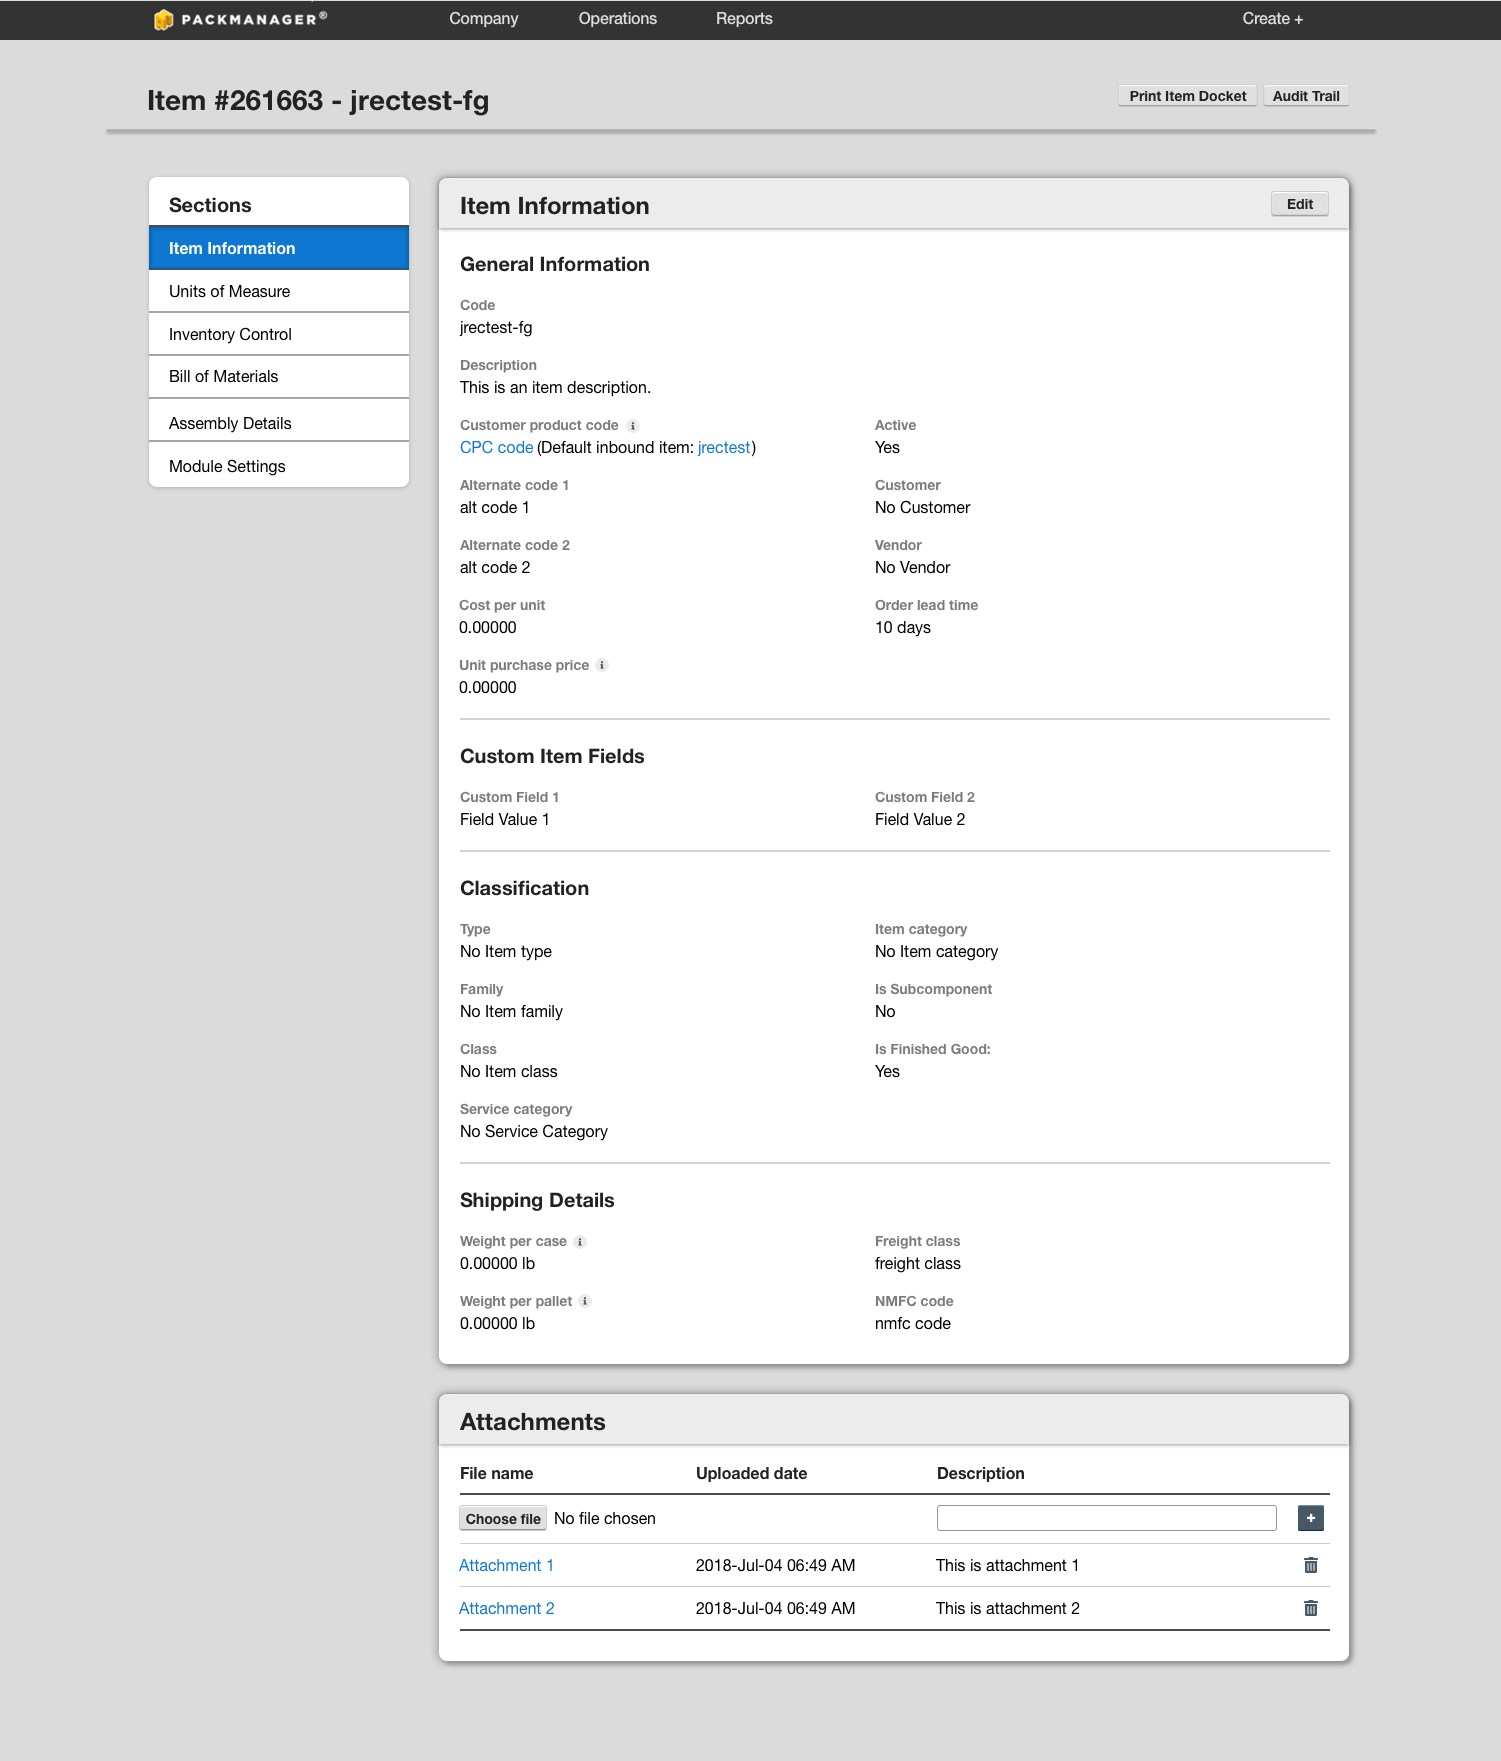Open the CPC code link
This screenshot has width=1501, height=1761.
tap(496, 448)
